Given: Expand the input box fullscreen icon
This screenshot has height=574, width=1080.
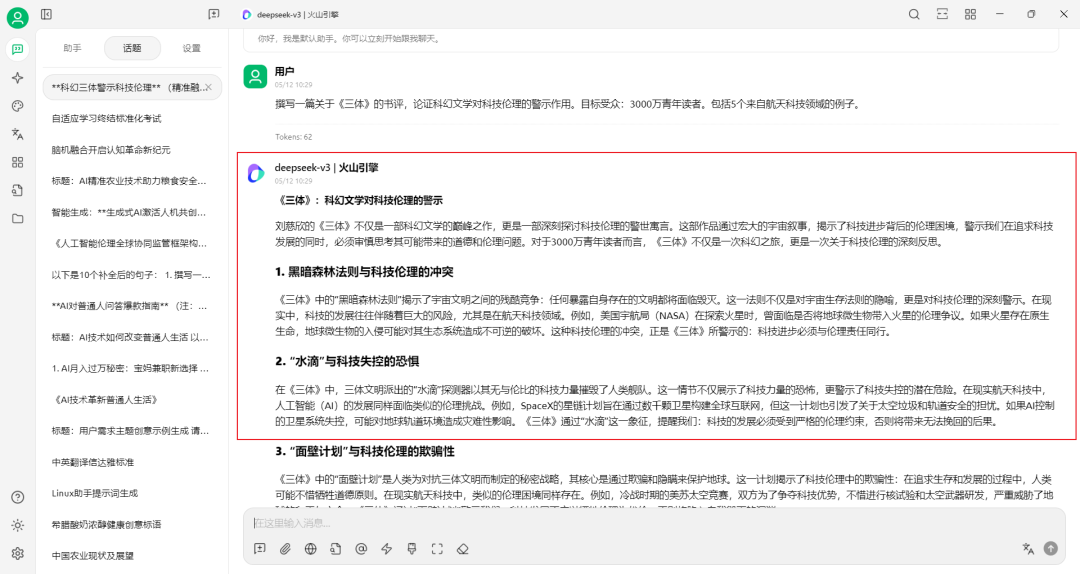Looking at the screenshot, I should [437, 549].
